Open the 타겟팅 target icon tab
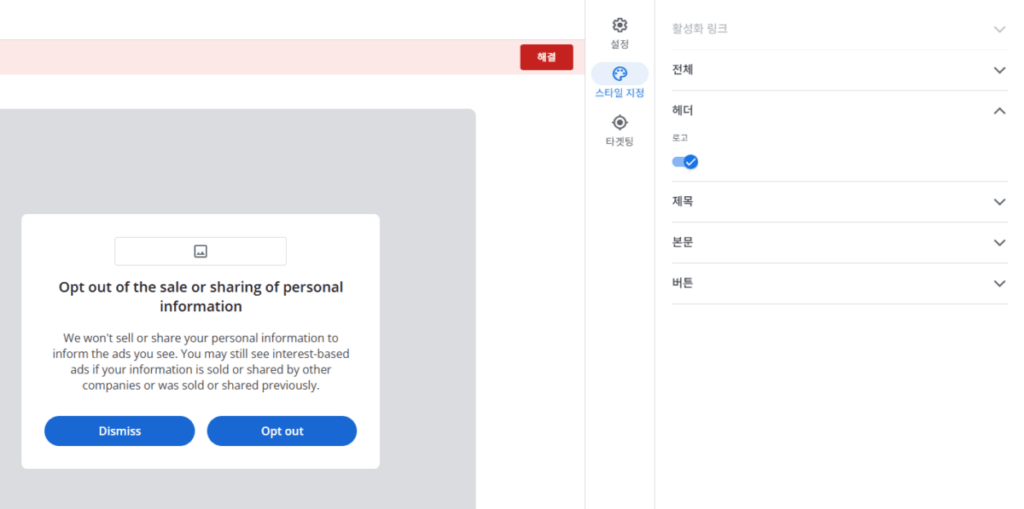This screenshot has width=1024, height=509. (619, 122)
